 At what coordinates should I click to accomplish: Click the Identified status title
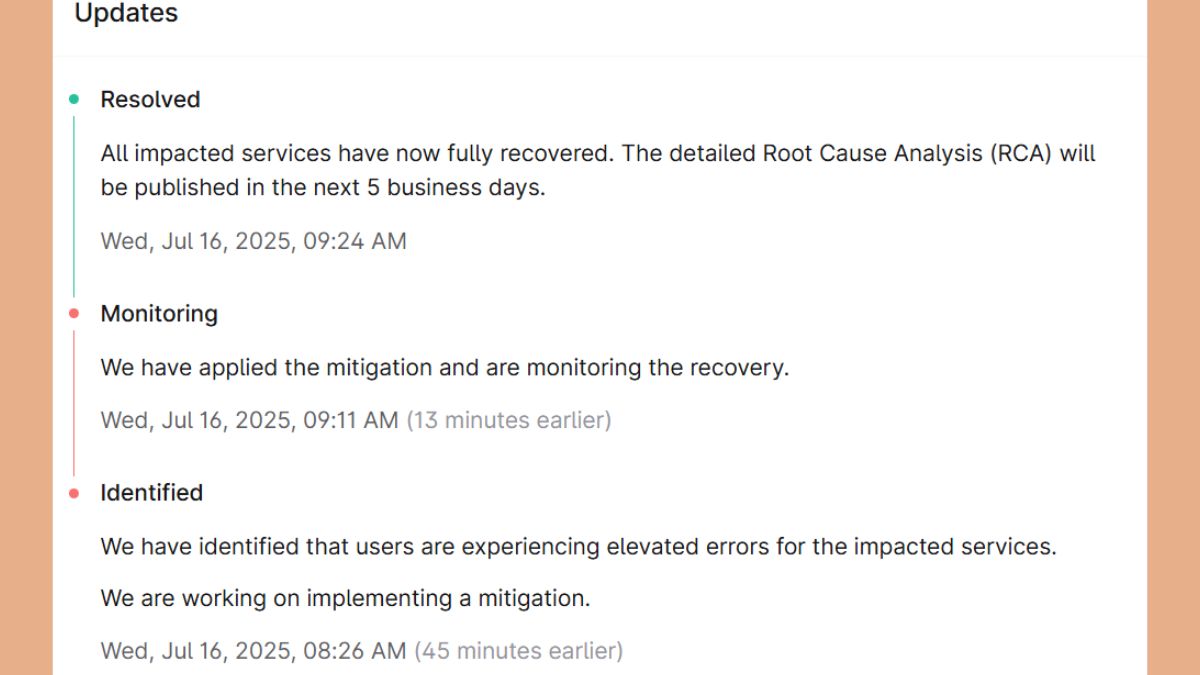(151, 492)
